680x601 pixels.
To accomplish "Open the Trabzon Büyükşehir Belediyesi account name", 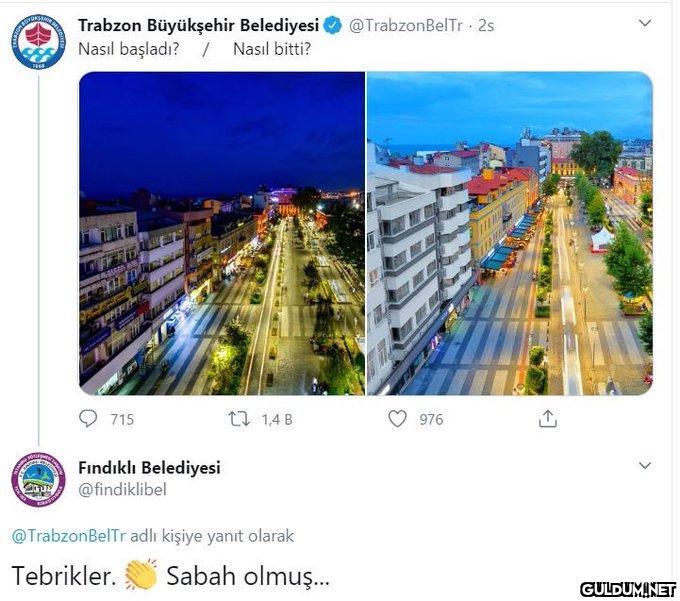I will point(199,26).
